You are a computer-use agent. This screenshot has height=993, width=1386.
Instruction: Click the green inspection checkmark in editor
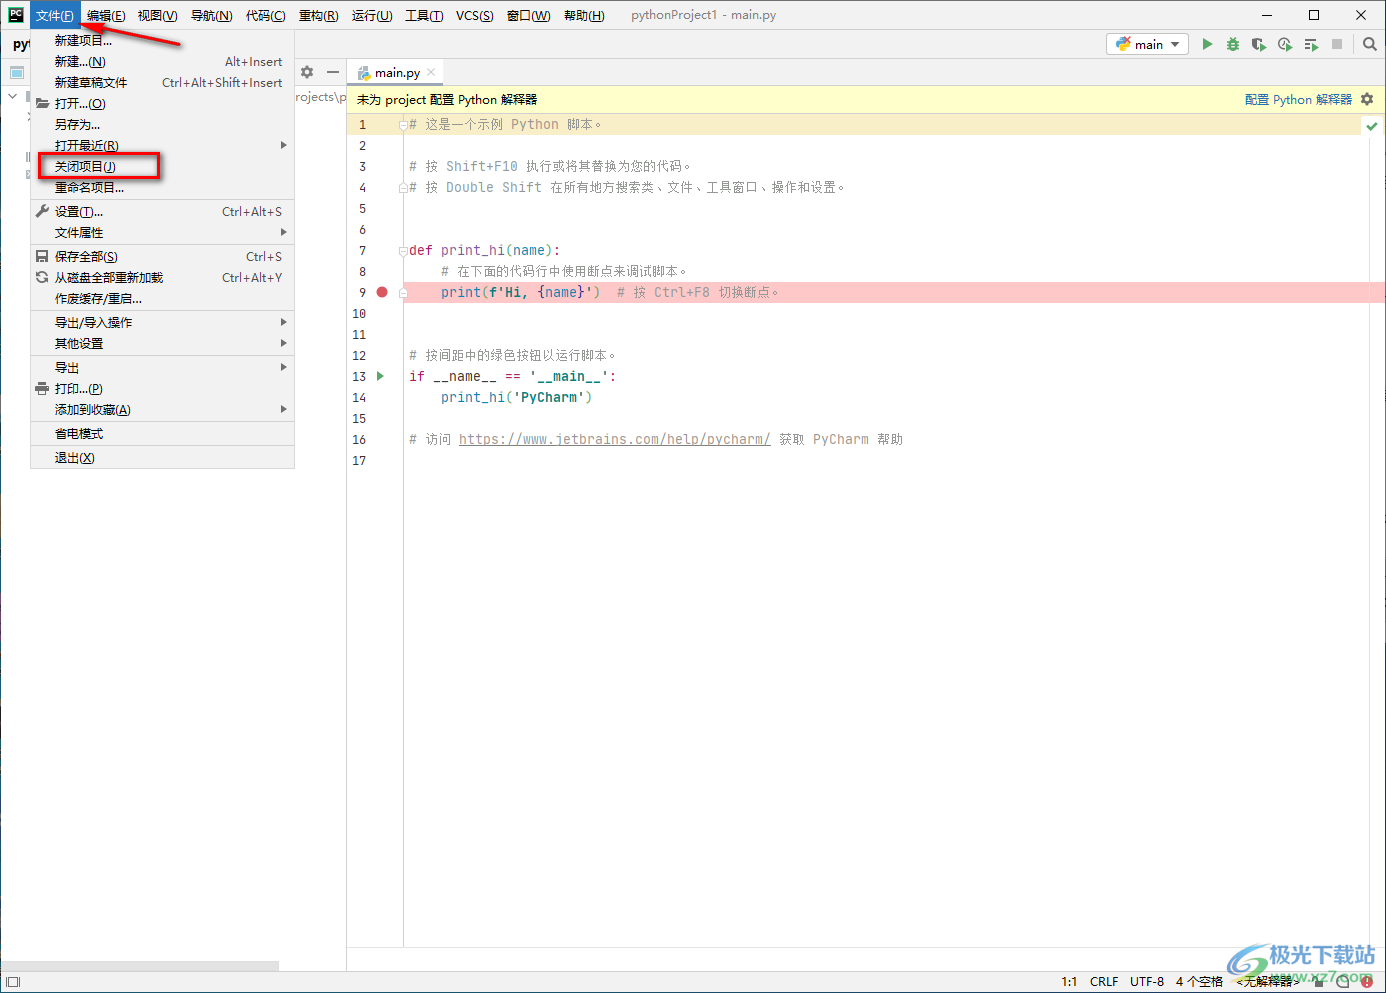(x=1372, y=125)
